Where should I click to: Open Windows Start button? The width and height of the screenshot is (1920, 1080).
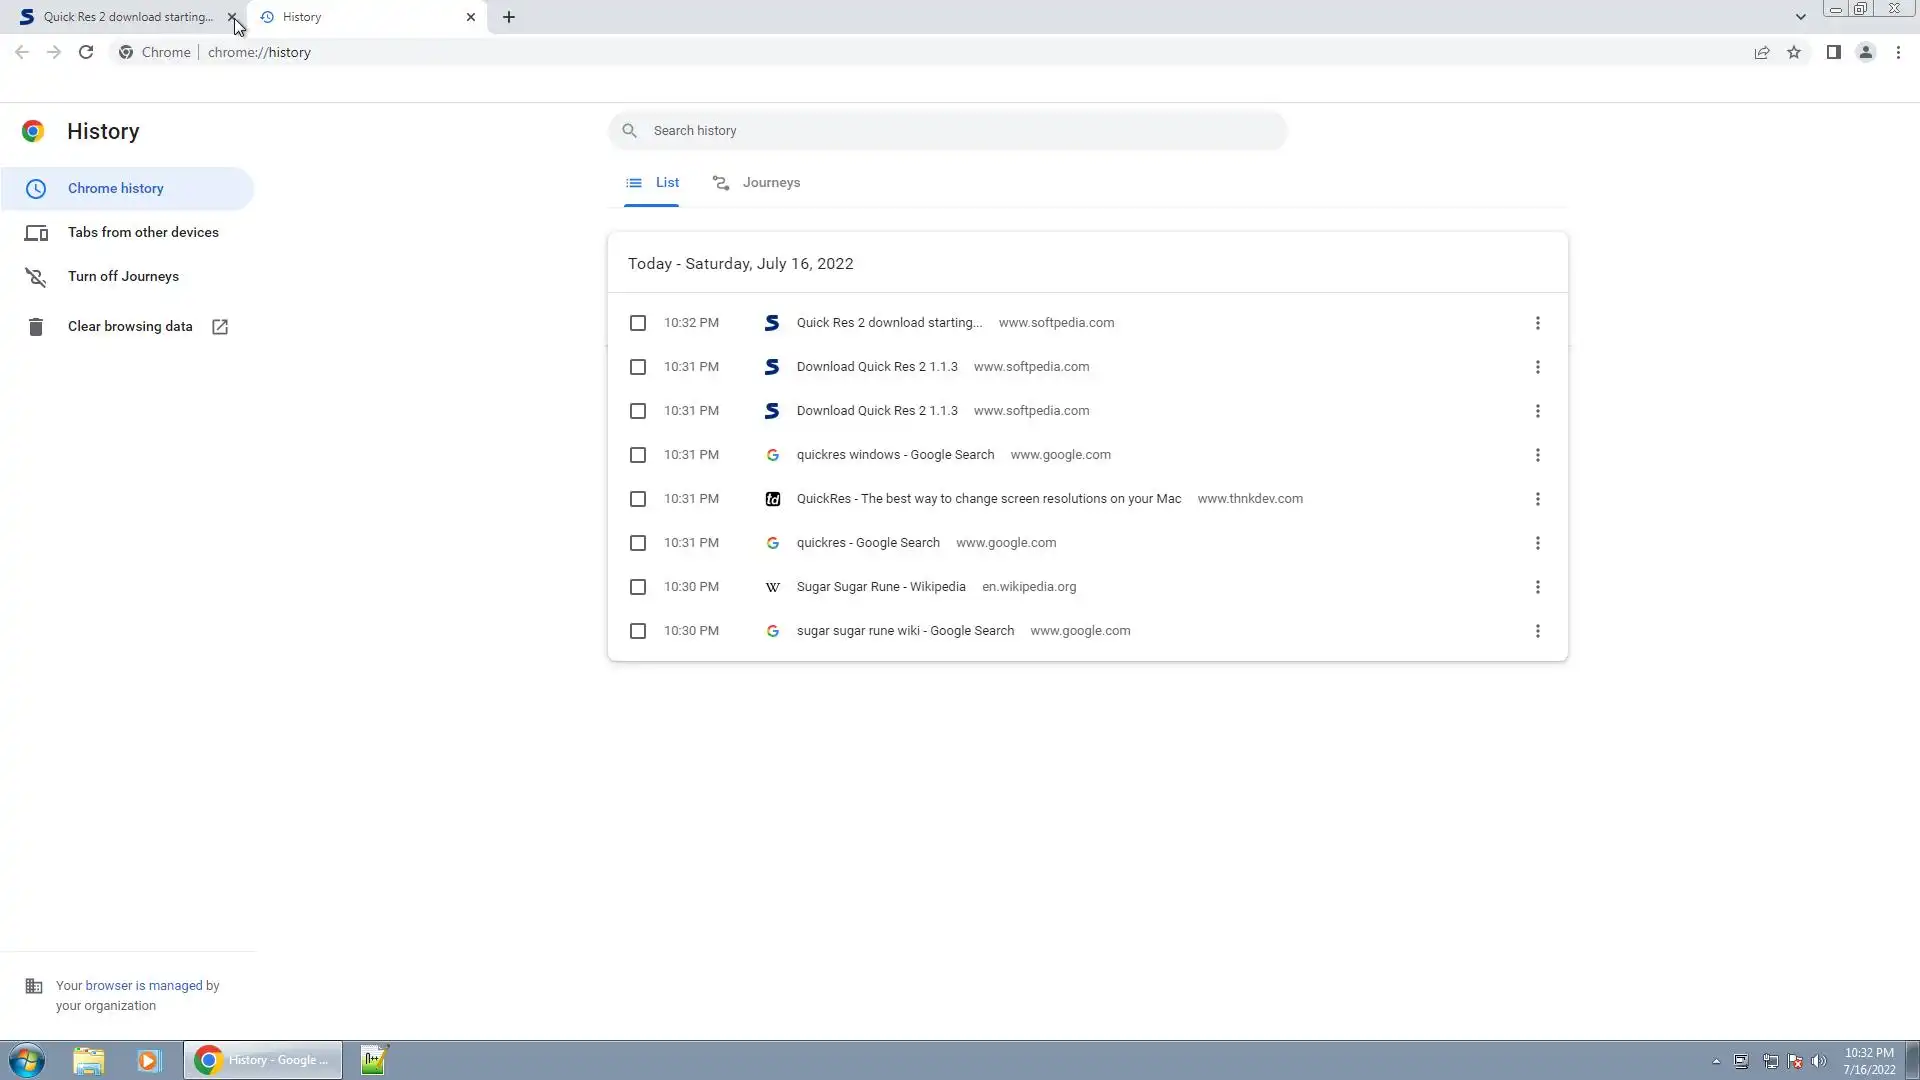pos(27,1060)
